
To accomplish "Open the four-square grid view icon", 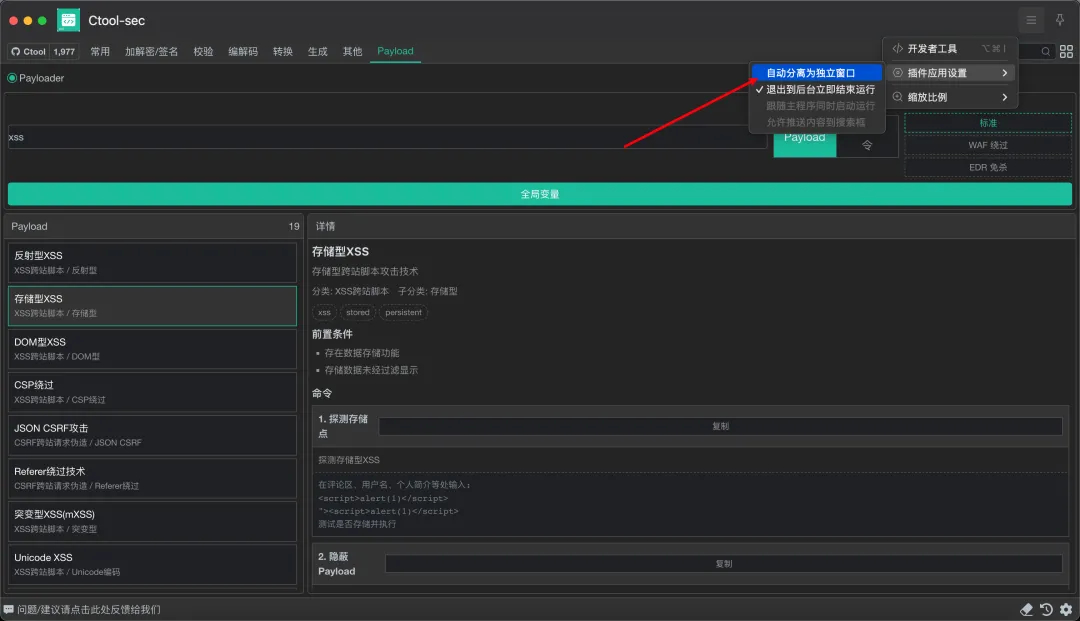I will pyautogui.click(x=1066, y=52).
